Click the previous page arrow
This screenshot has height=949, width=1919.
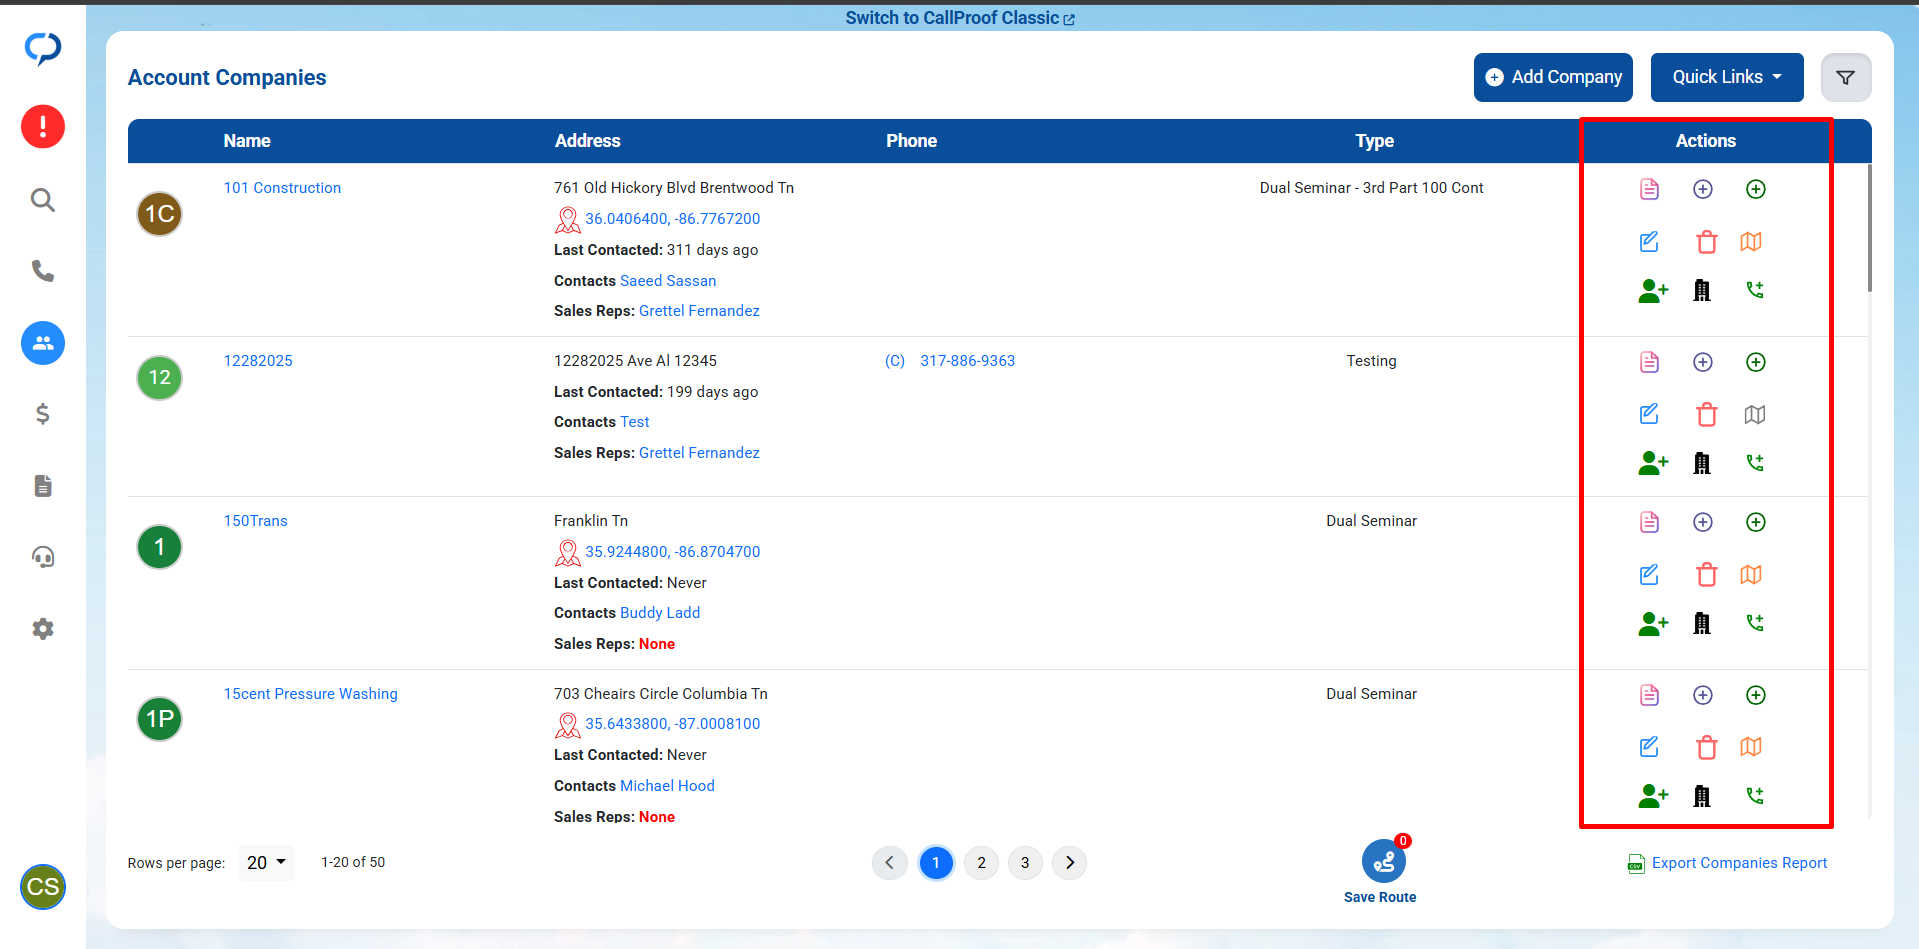[890, 862]
